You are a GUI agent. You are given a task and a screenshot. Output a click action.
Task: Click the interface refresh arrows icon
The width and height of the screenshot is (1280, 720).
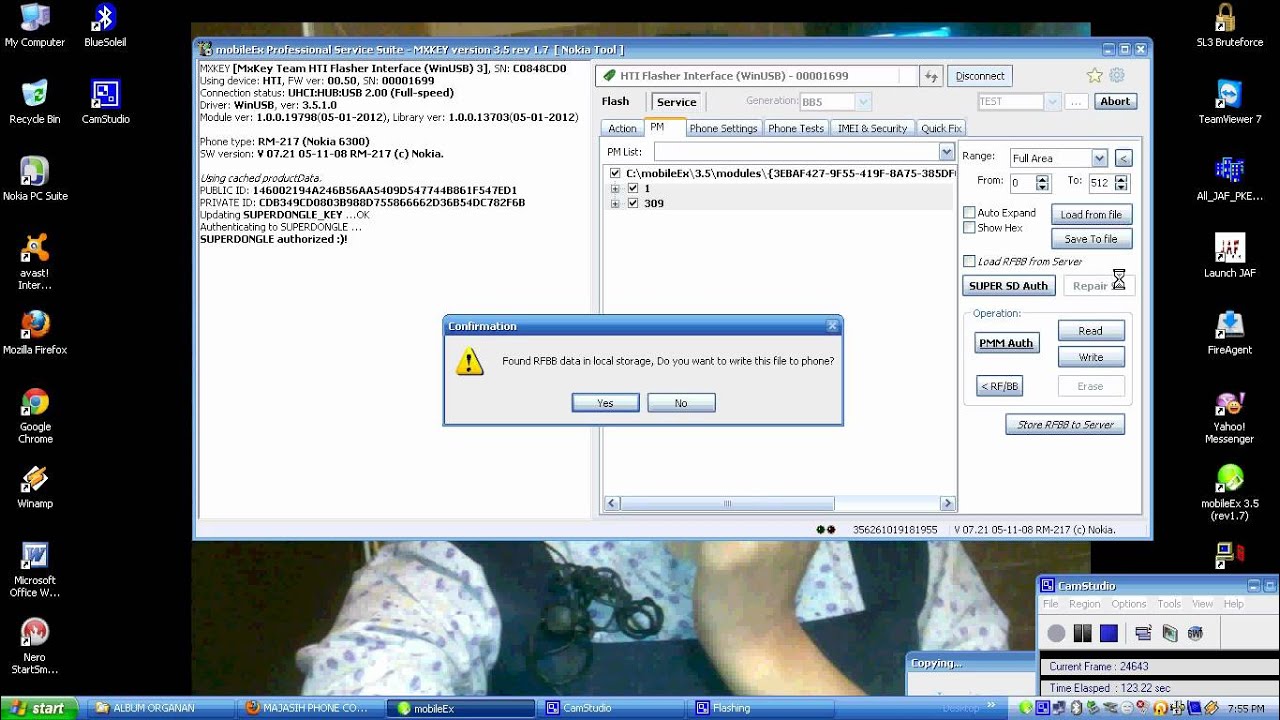point(931,76)
